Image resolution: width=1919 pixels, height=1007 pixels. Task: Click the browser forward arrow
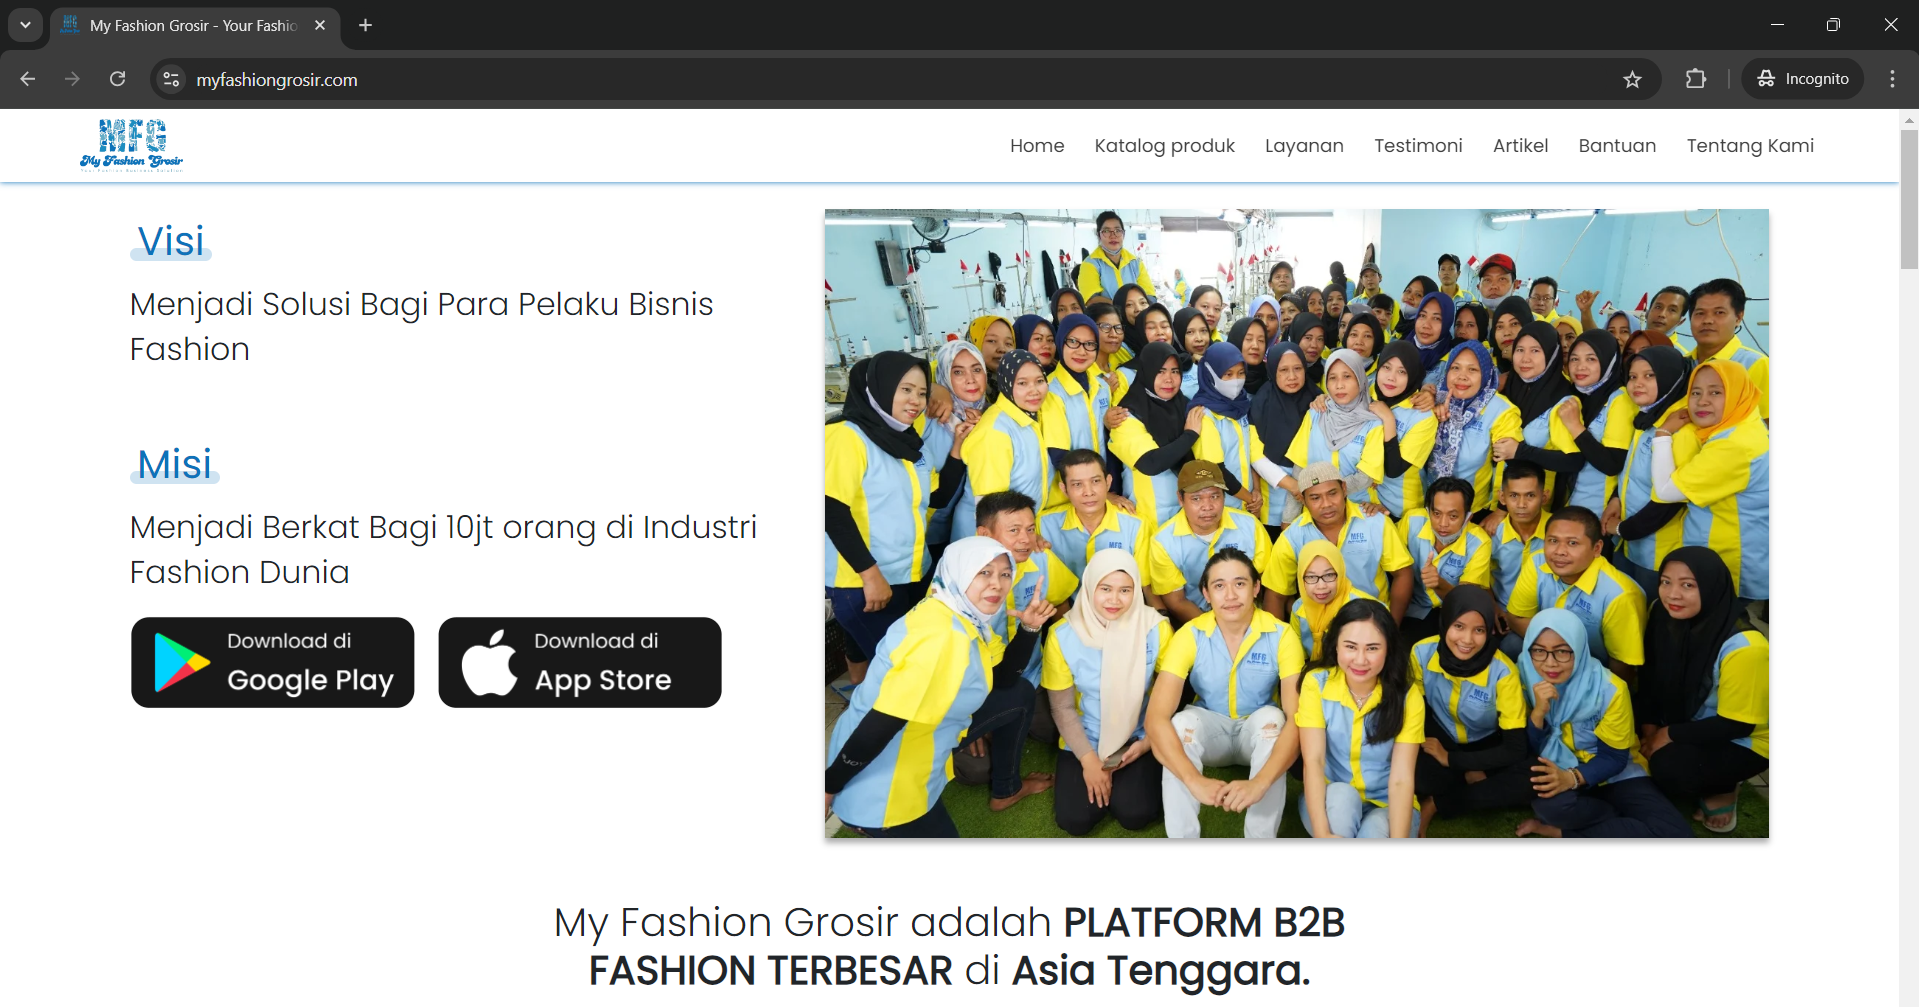pos(72,79)
